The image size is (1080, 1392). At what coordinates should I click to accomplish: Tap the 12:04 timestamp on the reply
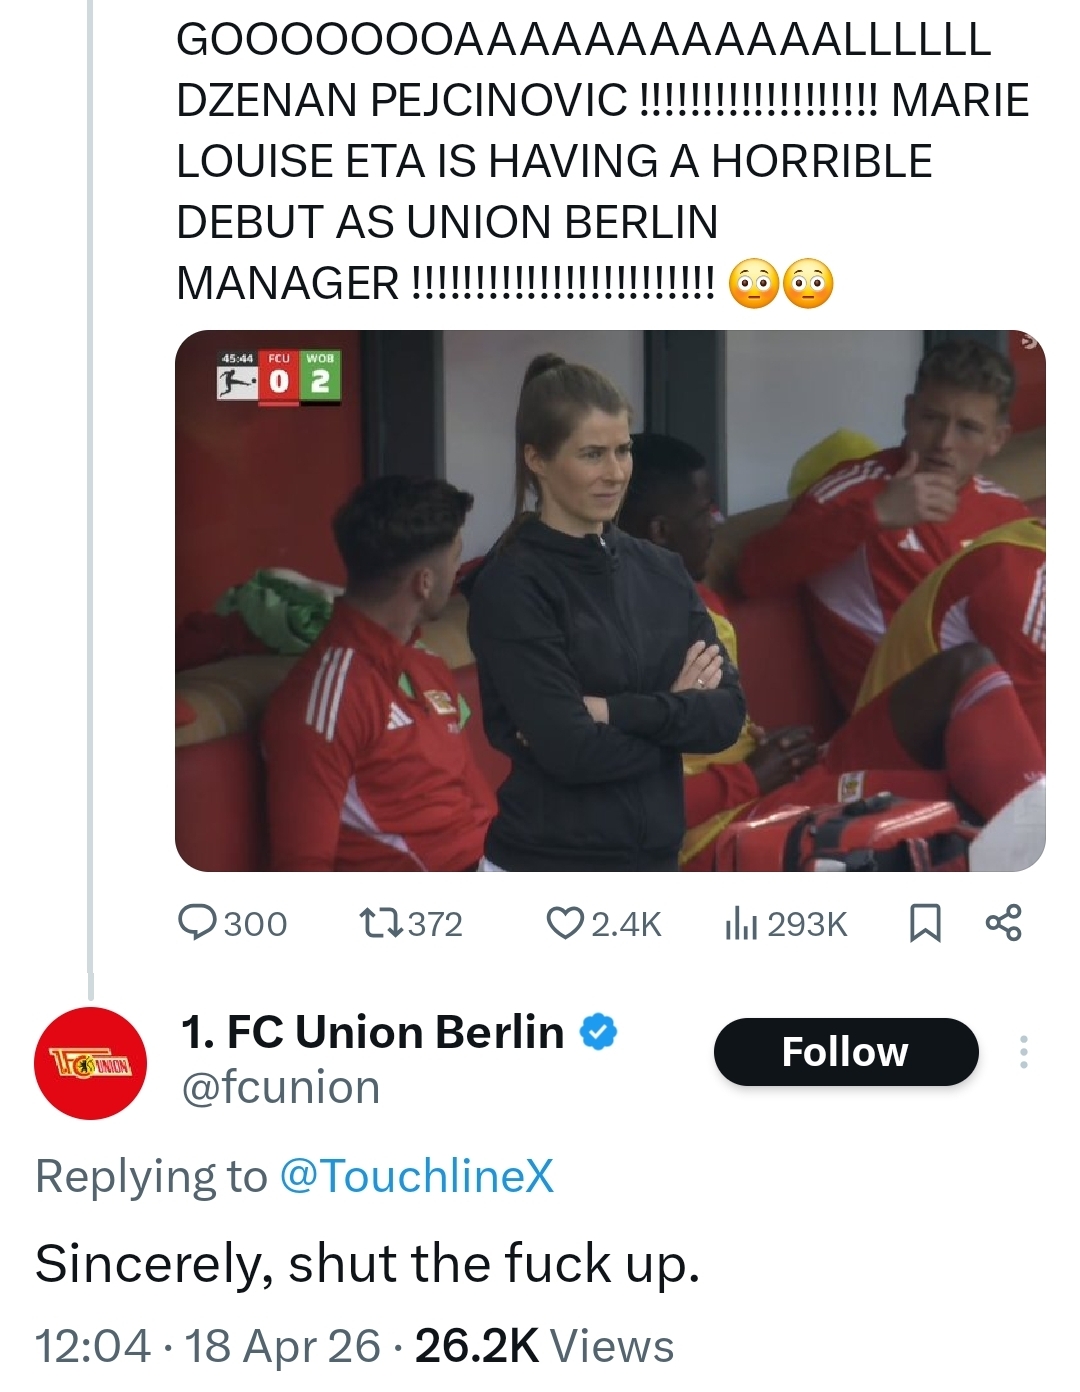coord(93,1346)
